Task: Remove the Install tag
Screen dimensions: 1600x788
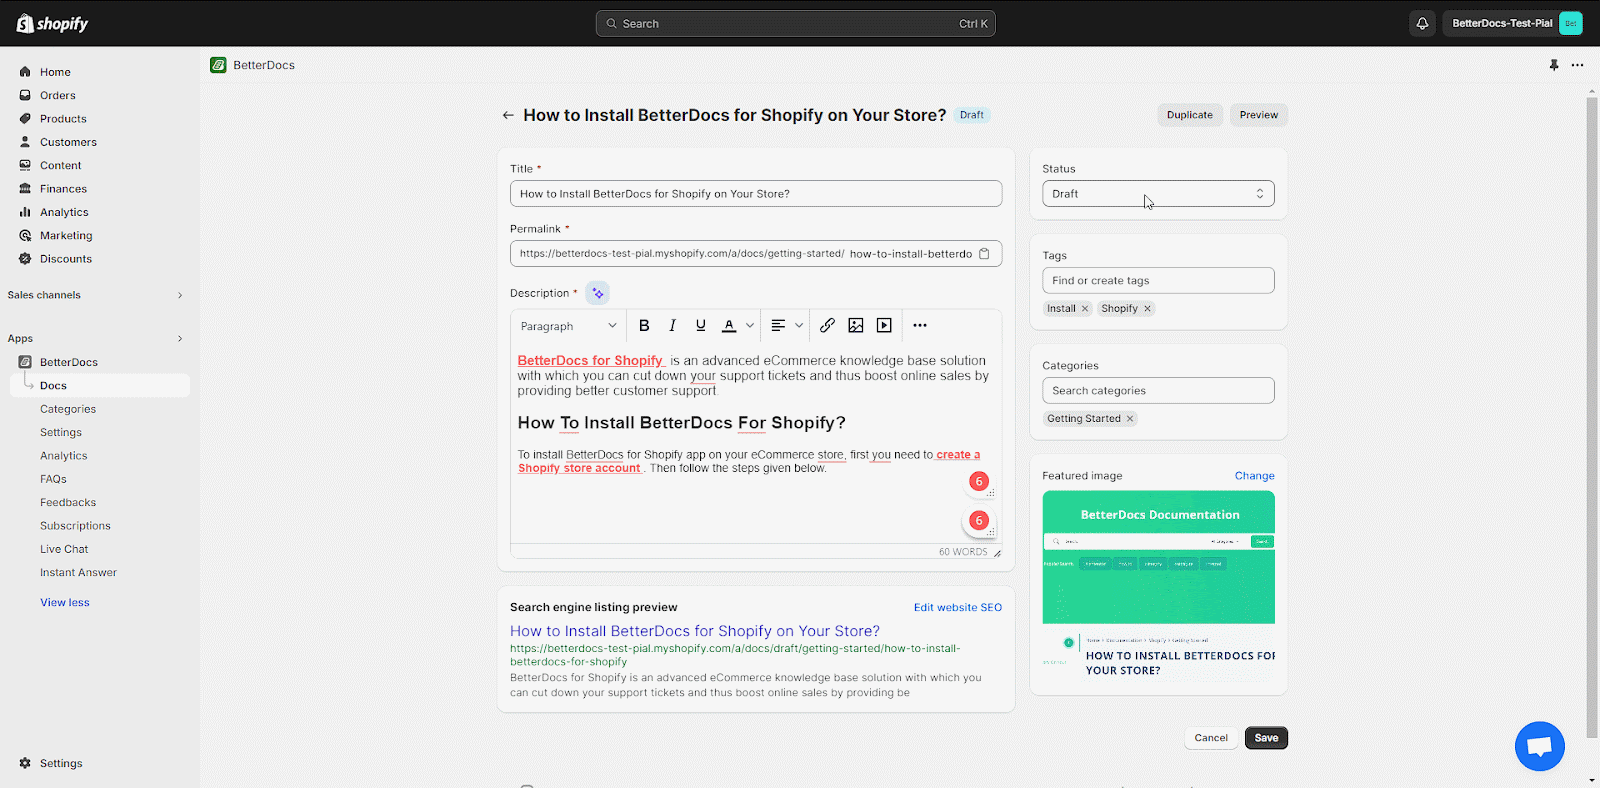Action: (x=1085, y=309)
